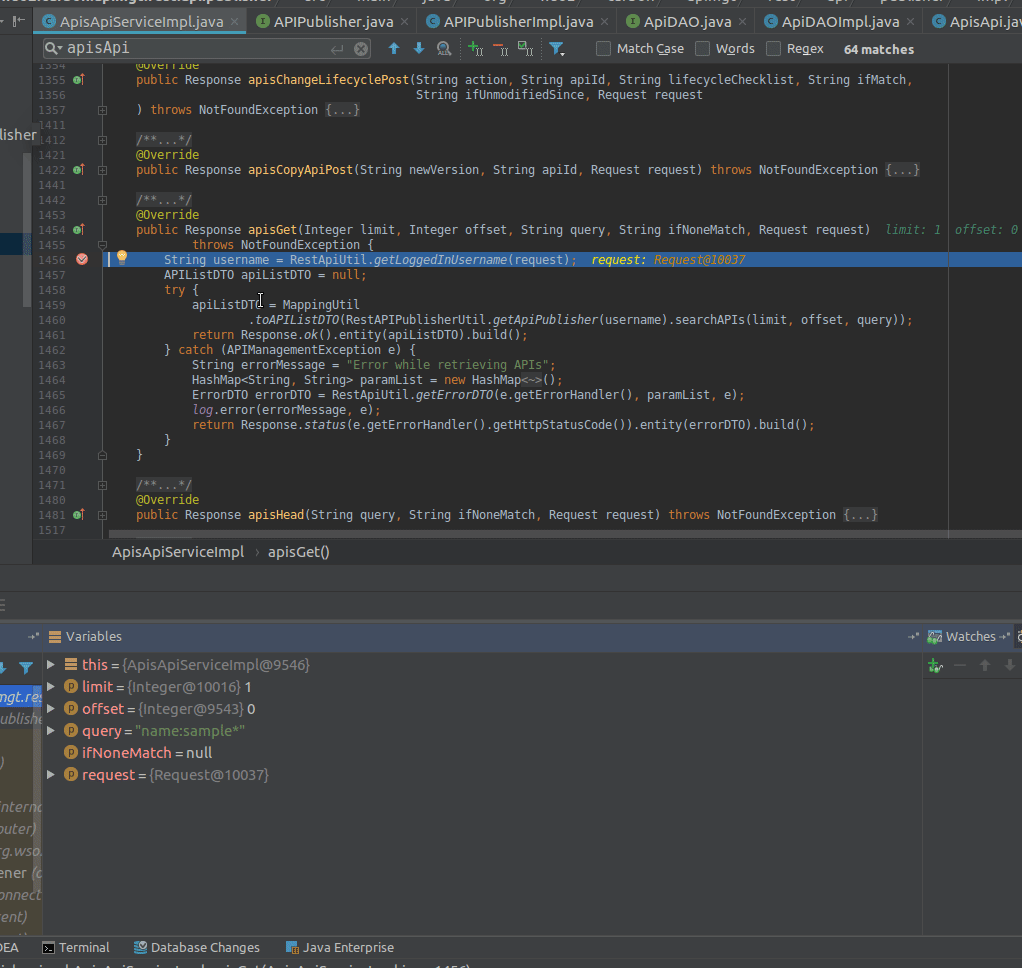The width and height of the screenshot is (1022, 968).
Task: Click override gutter icon on line 1481
Action: [78, 514]
